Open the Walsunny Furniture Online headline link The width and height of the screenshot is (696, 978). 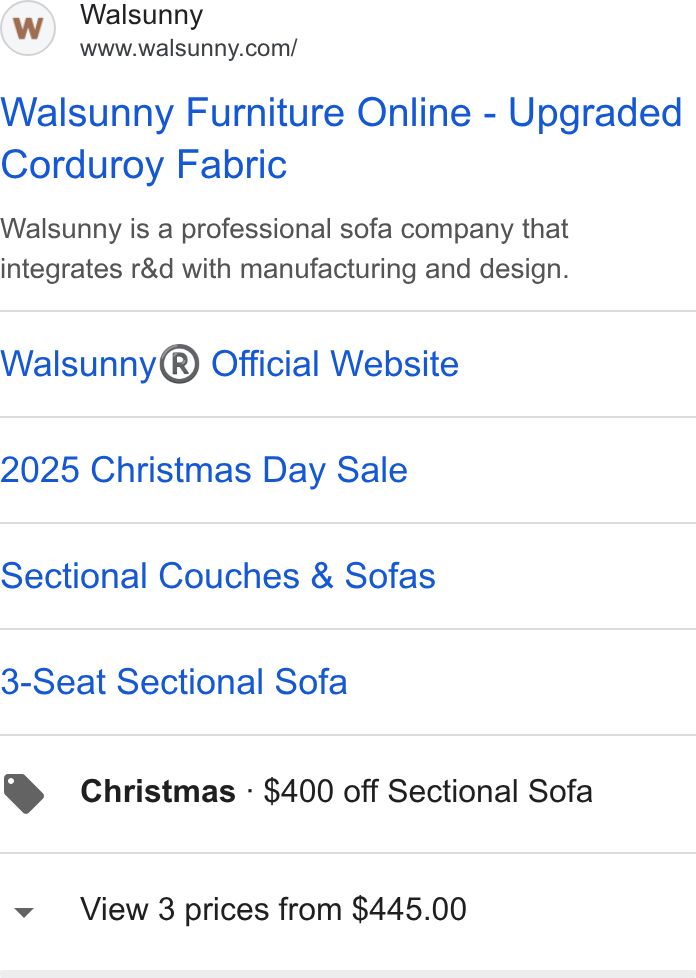pyautogui.click(x=342, y=138)
